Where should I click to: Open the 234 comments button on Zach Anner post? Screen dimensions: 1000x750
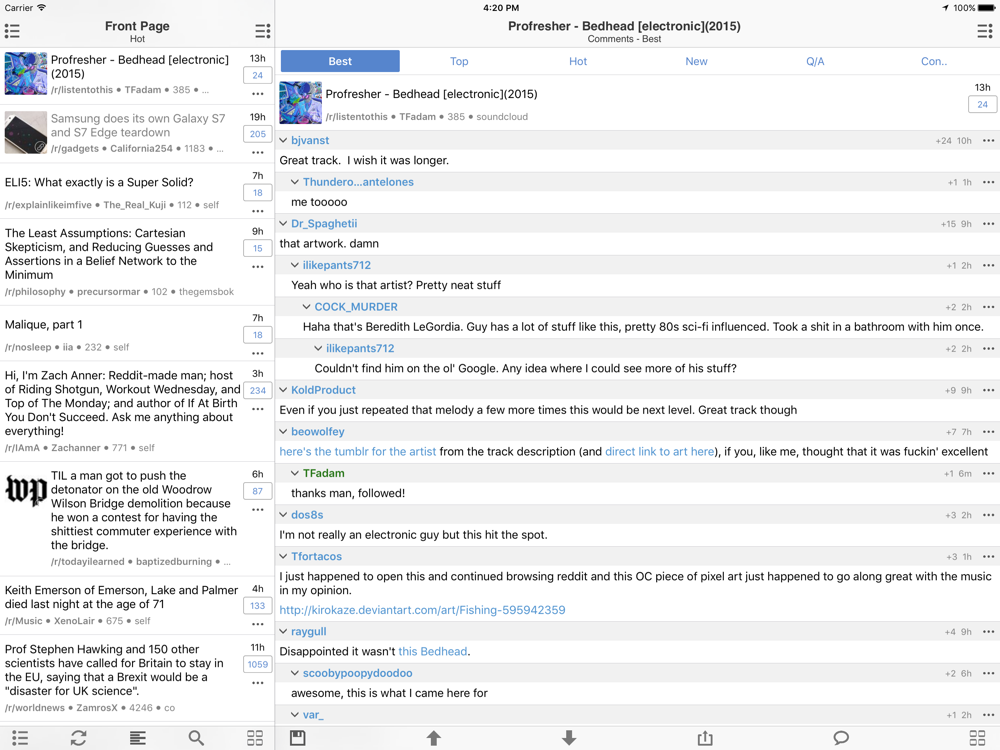pyautogui.click(x=258, y=390)
